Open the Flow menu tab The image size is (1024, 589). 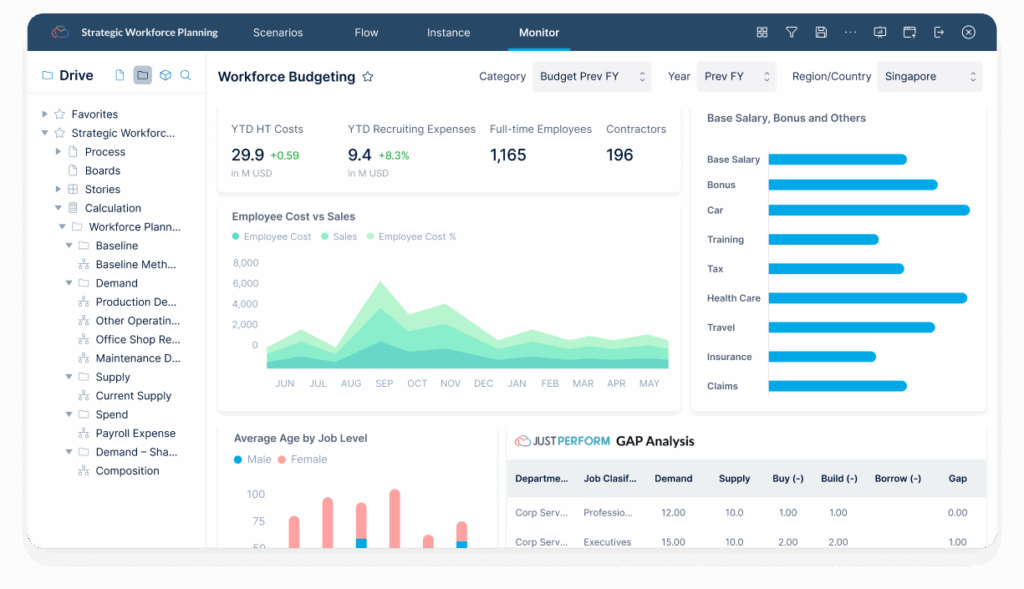[x=366, y=31]
